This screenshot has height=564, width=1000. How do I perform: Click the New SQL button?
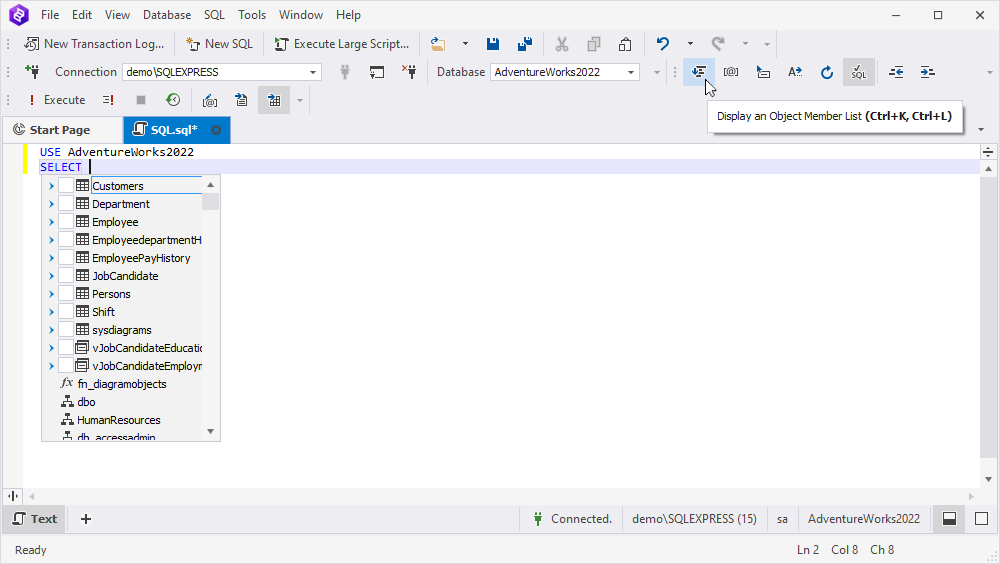click(x=219, y=44)
